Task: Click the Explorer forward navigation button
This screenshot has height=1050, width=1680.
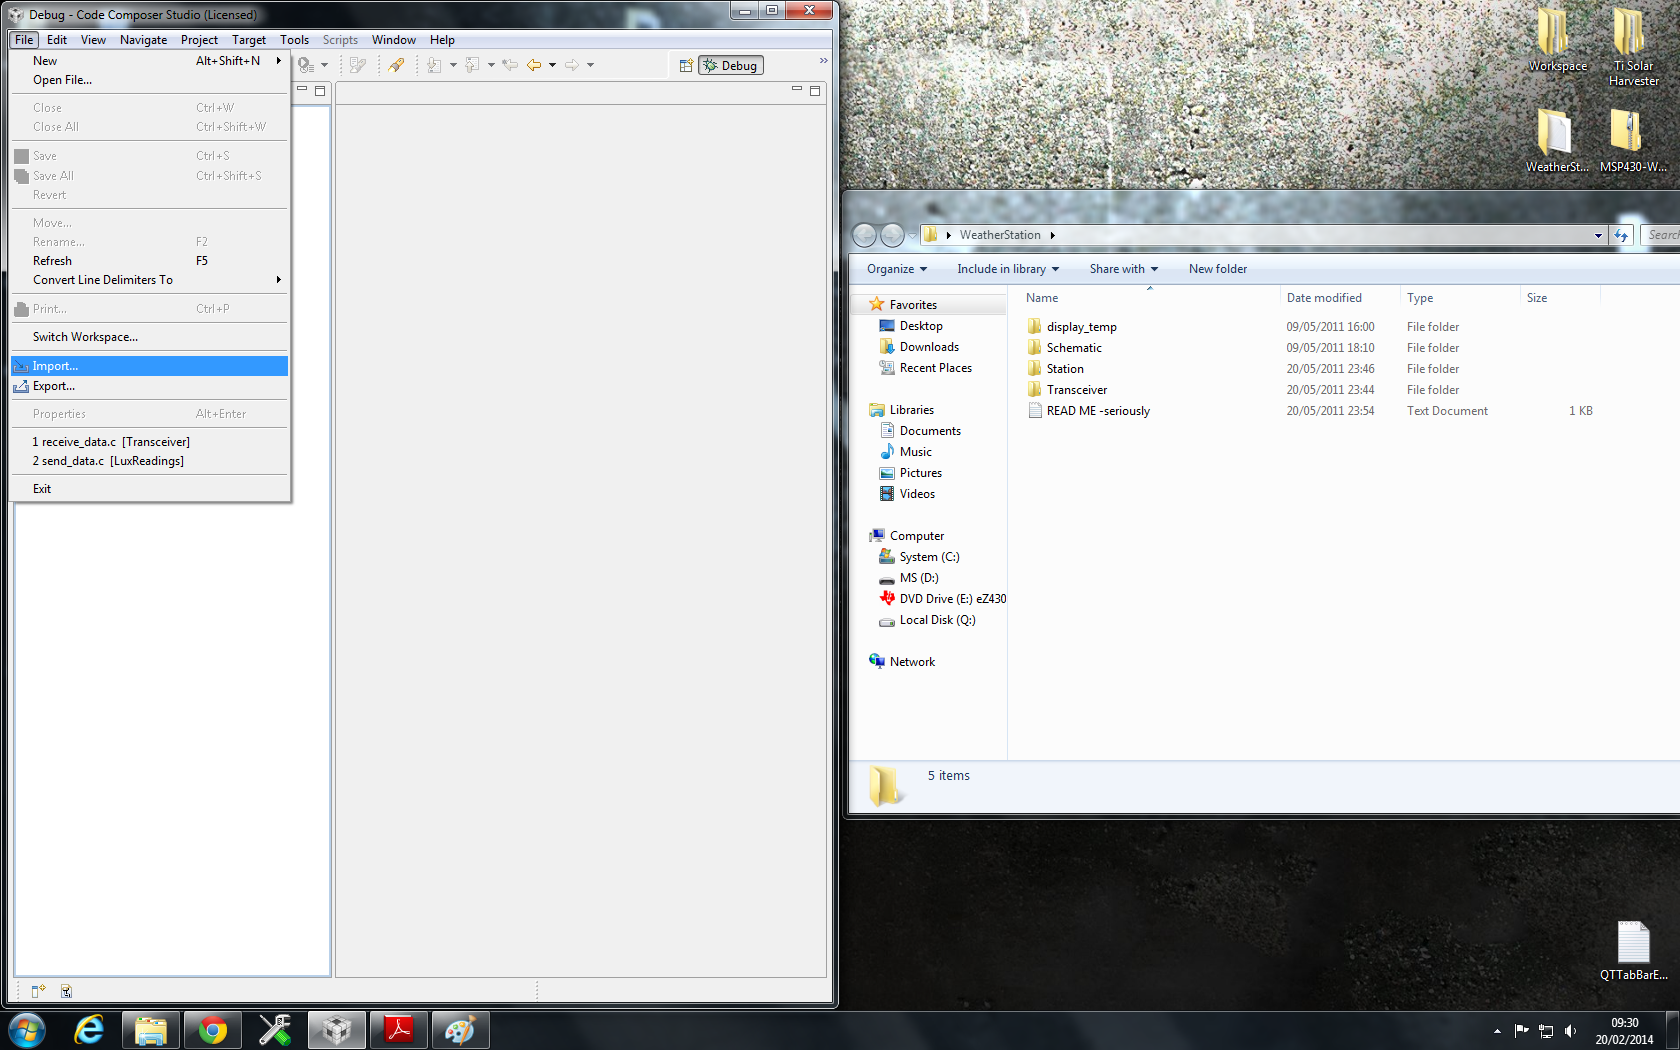Action: tap(892, 235)
